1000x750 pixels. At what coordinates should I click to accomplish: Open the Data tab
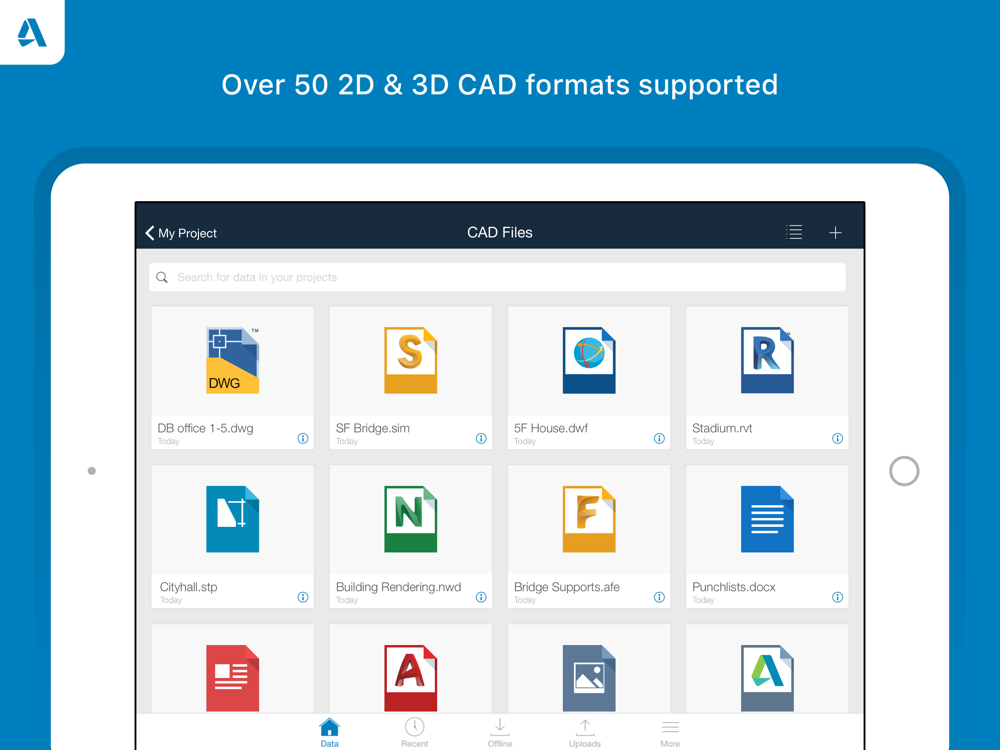click(330, 732)
